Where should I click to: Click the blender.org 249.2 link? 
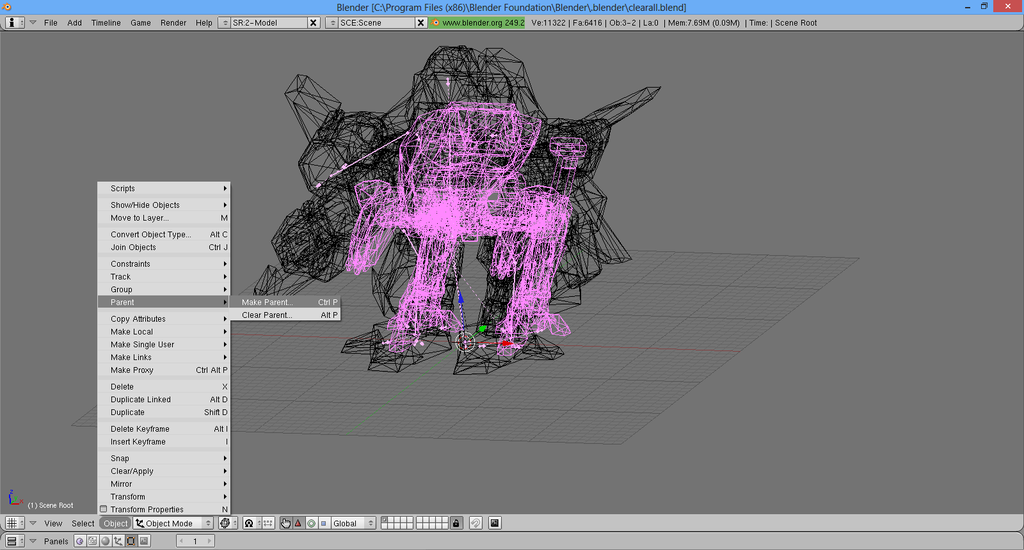coord(477,22)
